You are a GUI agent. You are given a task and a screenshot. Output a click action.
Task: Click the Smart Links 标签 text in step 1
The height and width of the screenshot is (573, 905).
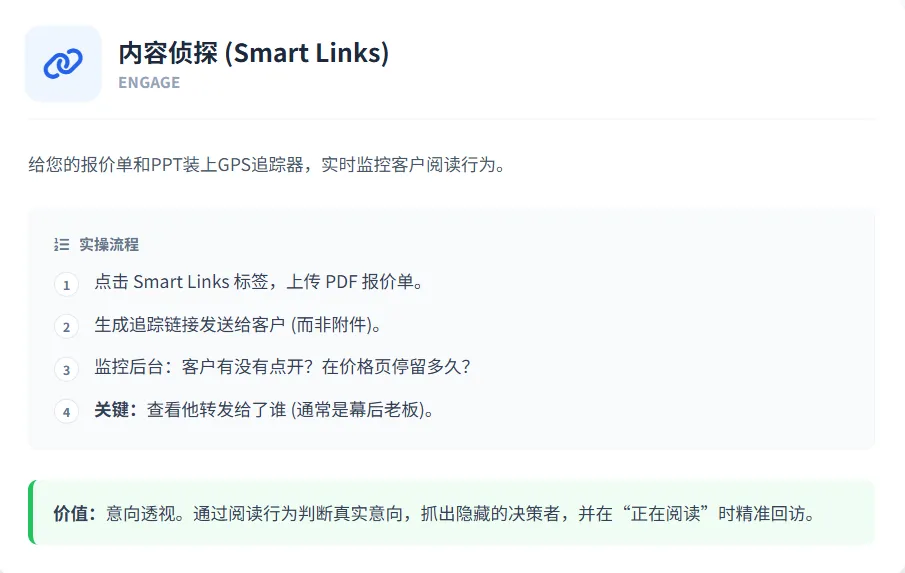pyautogui.click(x=201, y=282)
